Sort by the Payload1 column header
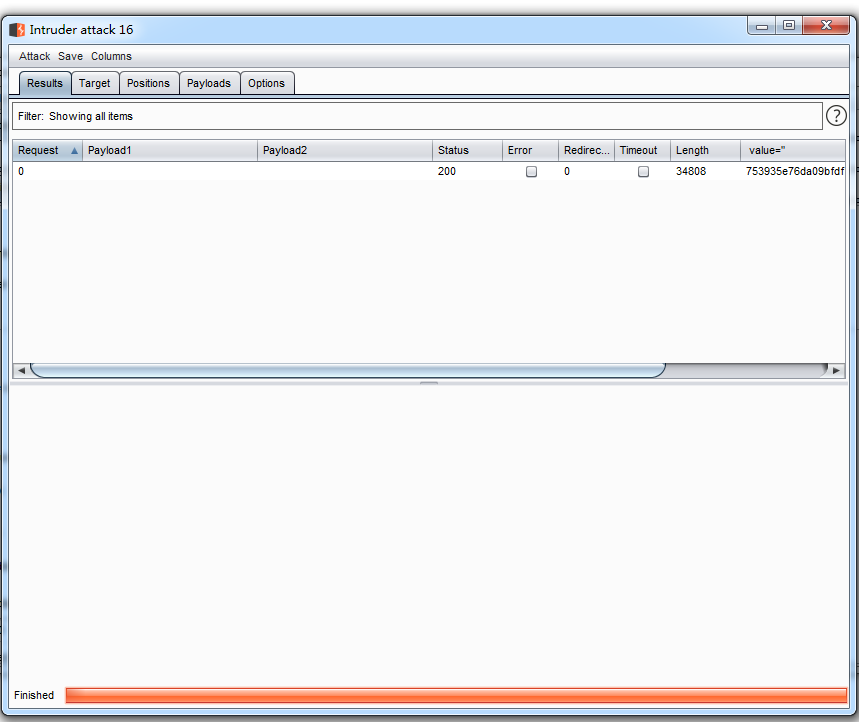Image resolution: width=859 pixels, height=722 pixels. pos(170,151)
